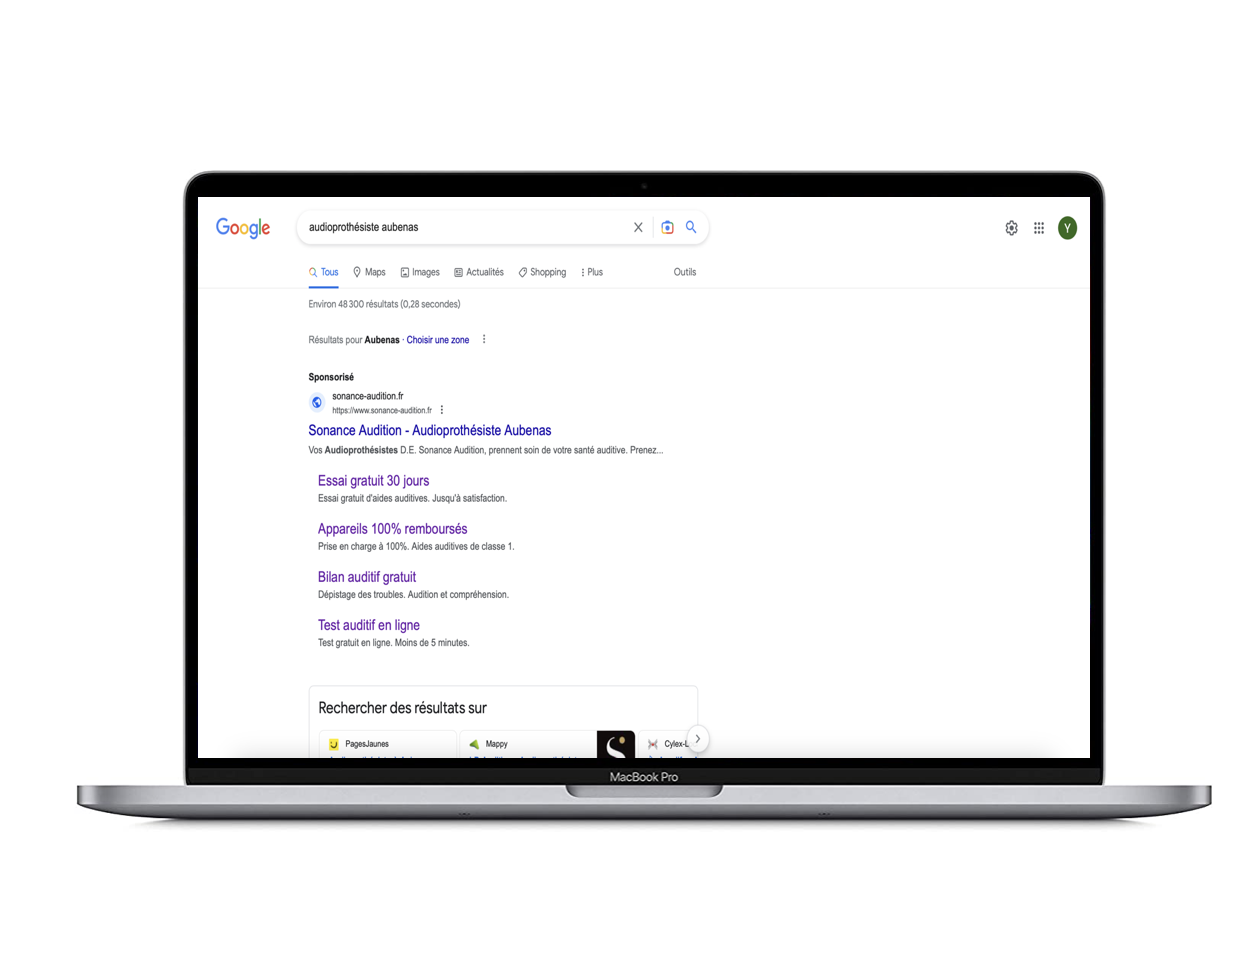The height and width of the screenshot is (960, 1256).
Task: Focus the search field containing audioprothésiste aubenas
Action: (465, 227)
